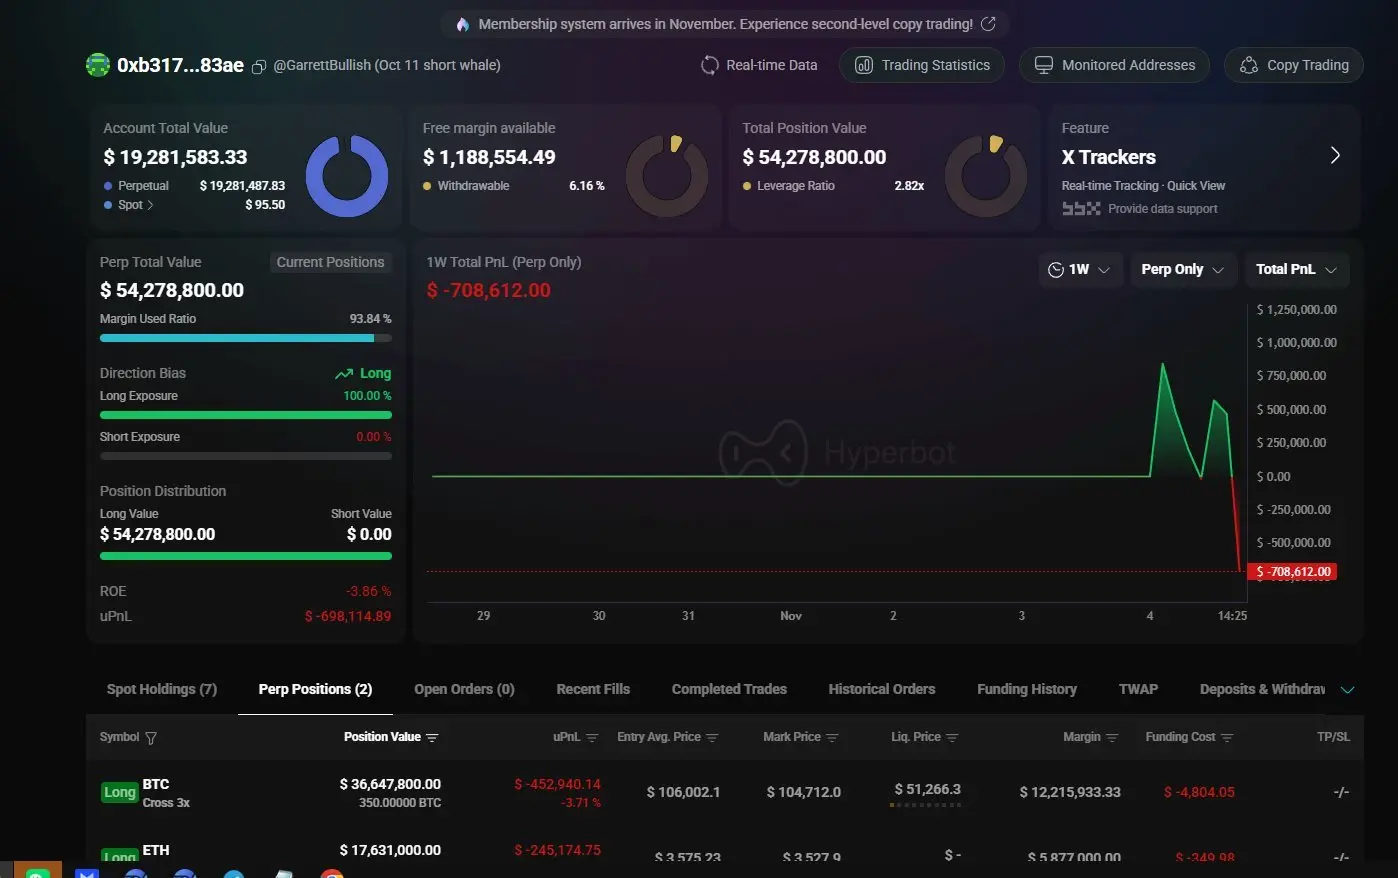Click the free margin value $ 1,188,554.49
This screenshot has height=878, width=1398.
[x=489, y=157]
